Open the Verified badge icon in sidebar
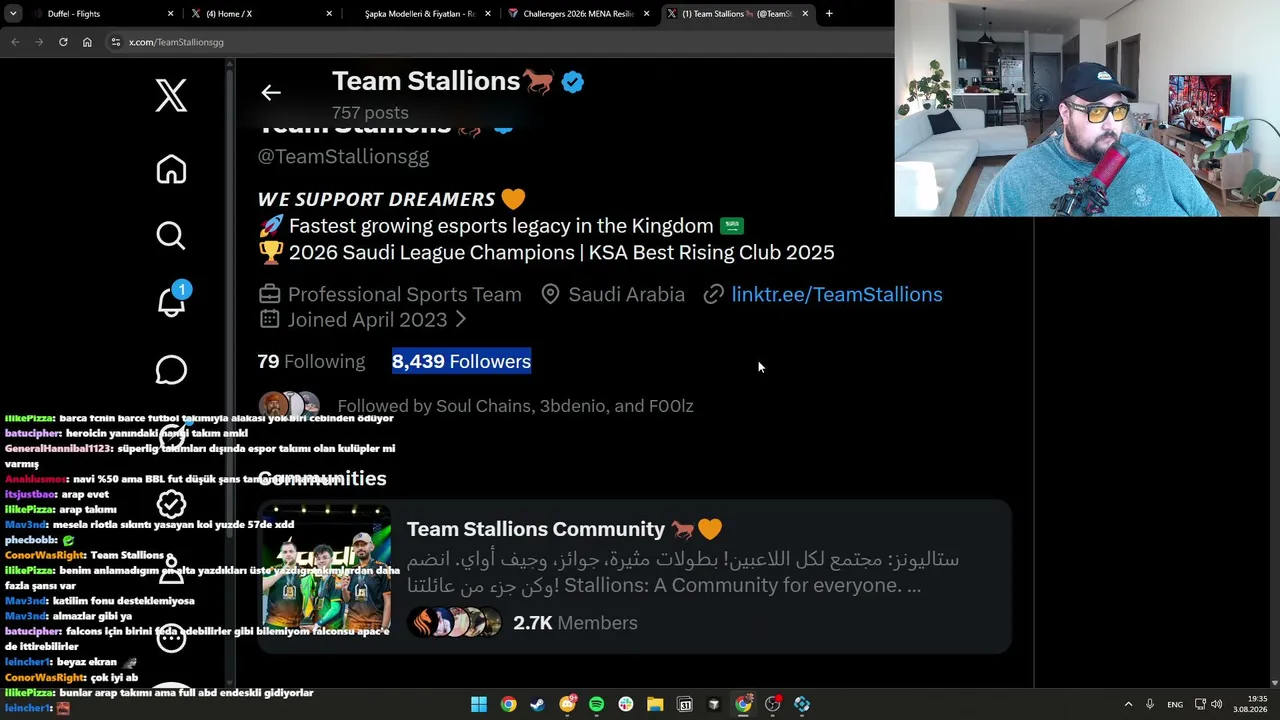The image size is (1280, 720). point(171,503)
